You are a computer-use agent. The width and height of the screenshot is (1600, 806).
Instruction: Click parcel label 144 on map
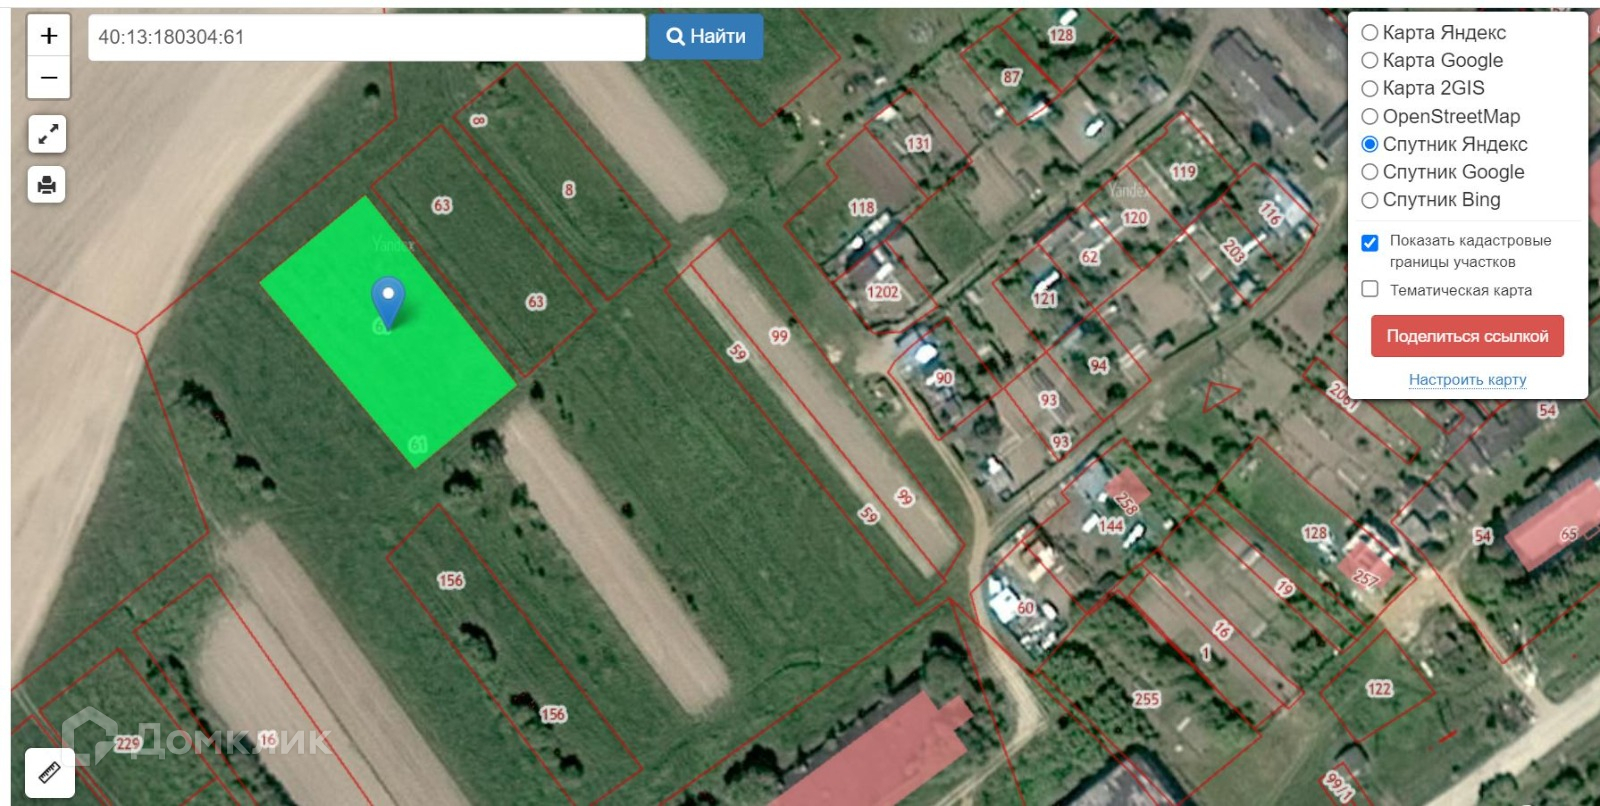pos(1111,526)
